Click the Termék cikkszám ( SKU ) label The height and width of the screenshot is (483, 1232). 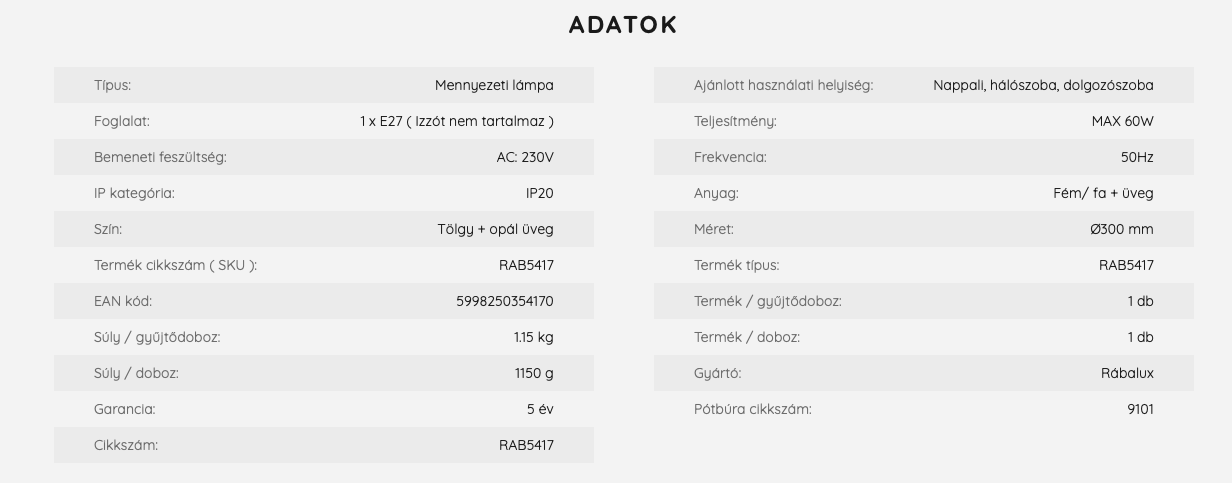coord(175,265)
